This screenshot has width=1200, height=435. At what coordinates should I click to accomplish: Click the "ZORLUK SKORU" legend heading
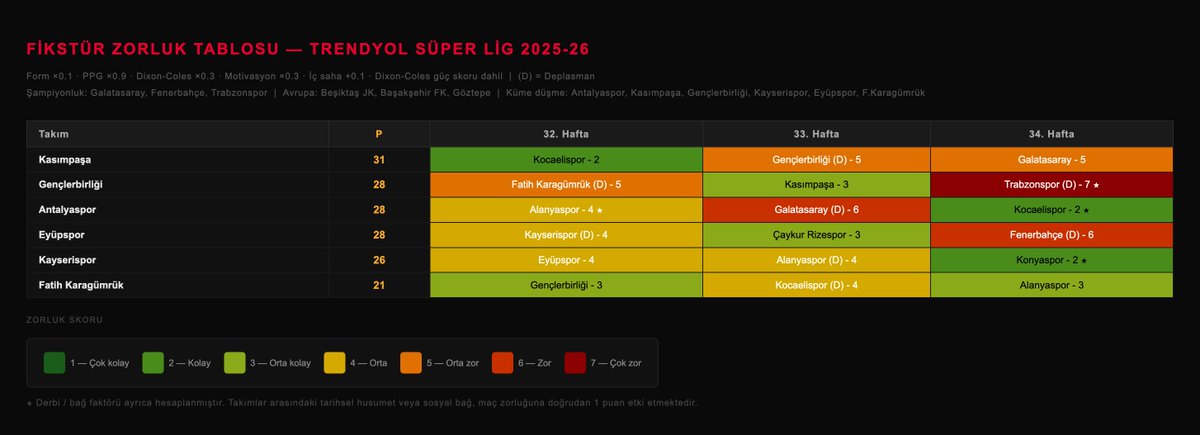click(x=64, y=321)
